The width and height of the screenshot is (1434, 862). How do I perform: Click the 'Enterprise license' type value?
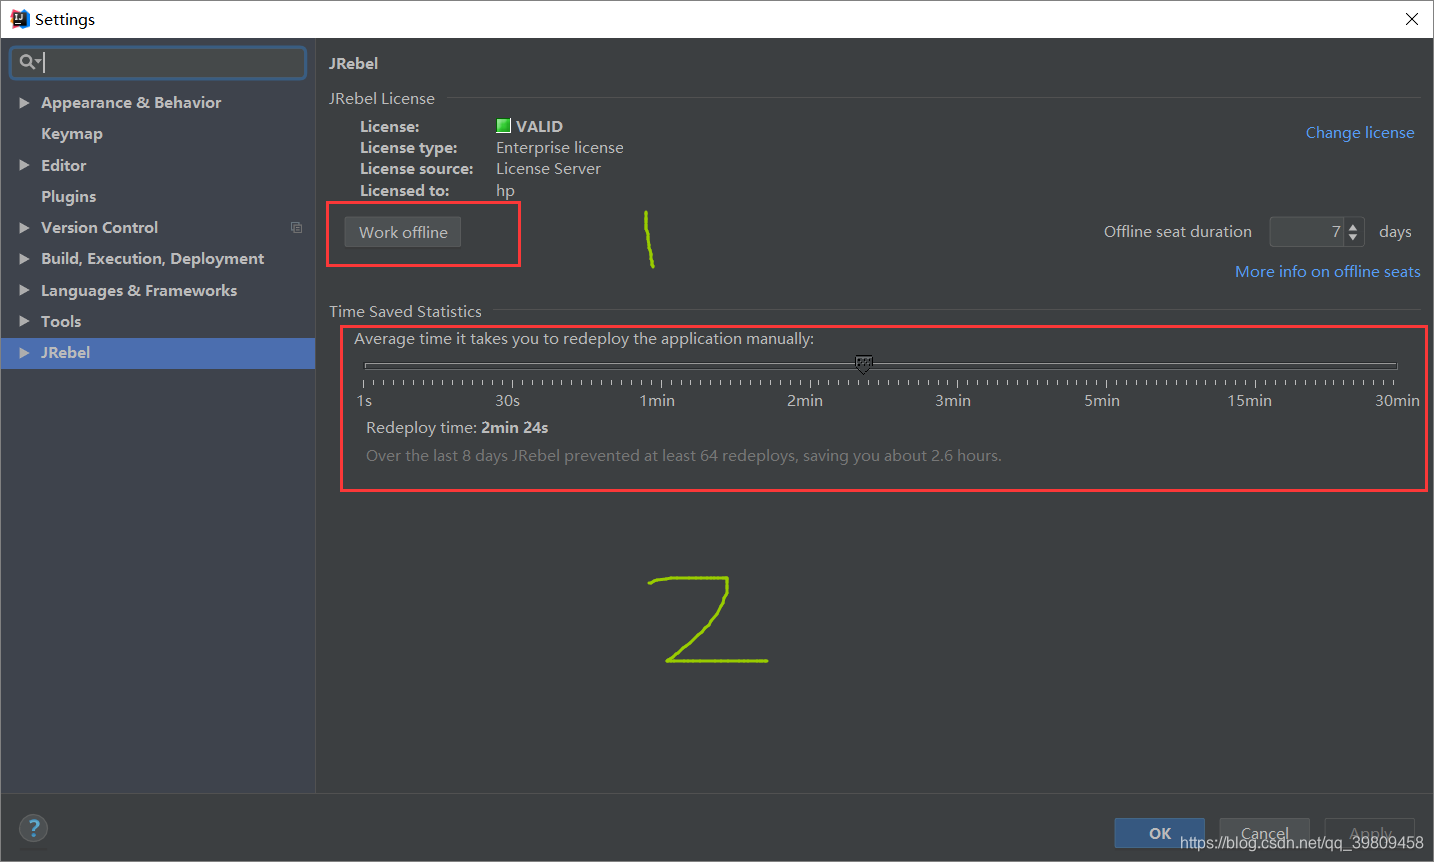pyautogui.click(x=560, y=148)
